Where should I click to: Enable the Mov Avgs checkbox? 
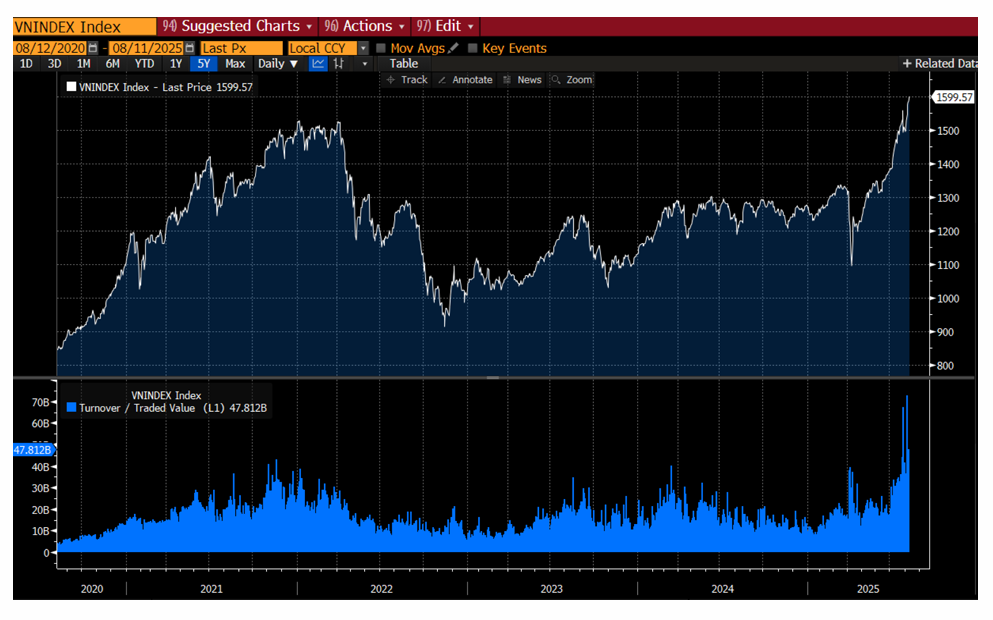pyautogui.click(x=381, y=48)
